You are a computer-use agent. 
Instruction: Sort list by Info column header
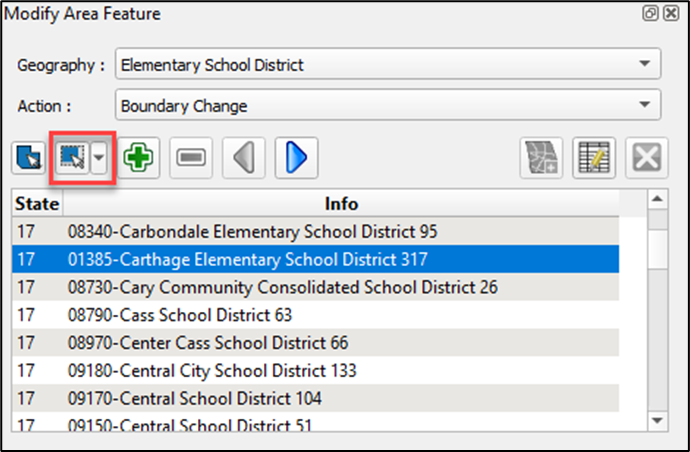click(x=341, y=203)
